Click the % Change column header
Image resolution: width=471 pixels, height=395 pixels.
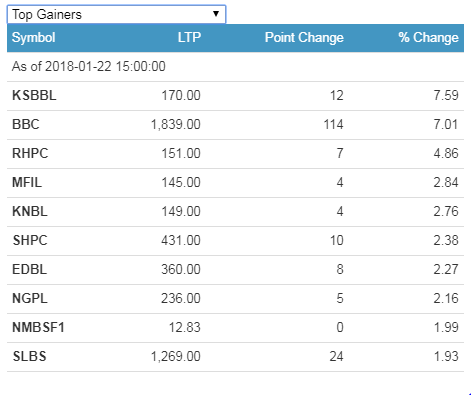click(x=428, y=37)
